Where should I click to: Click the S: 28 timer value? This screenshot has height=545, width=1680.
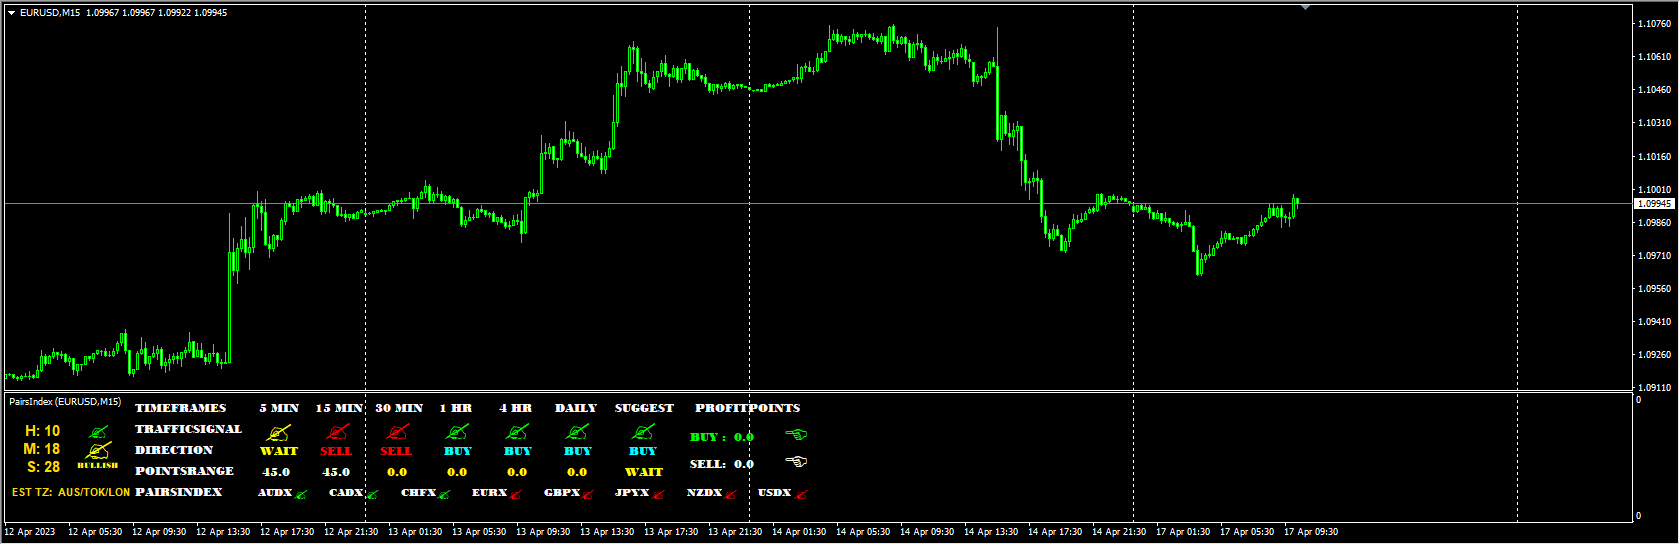click(43, 467)
